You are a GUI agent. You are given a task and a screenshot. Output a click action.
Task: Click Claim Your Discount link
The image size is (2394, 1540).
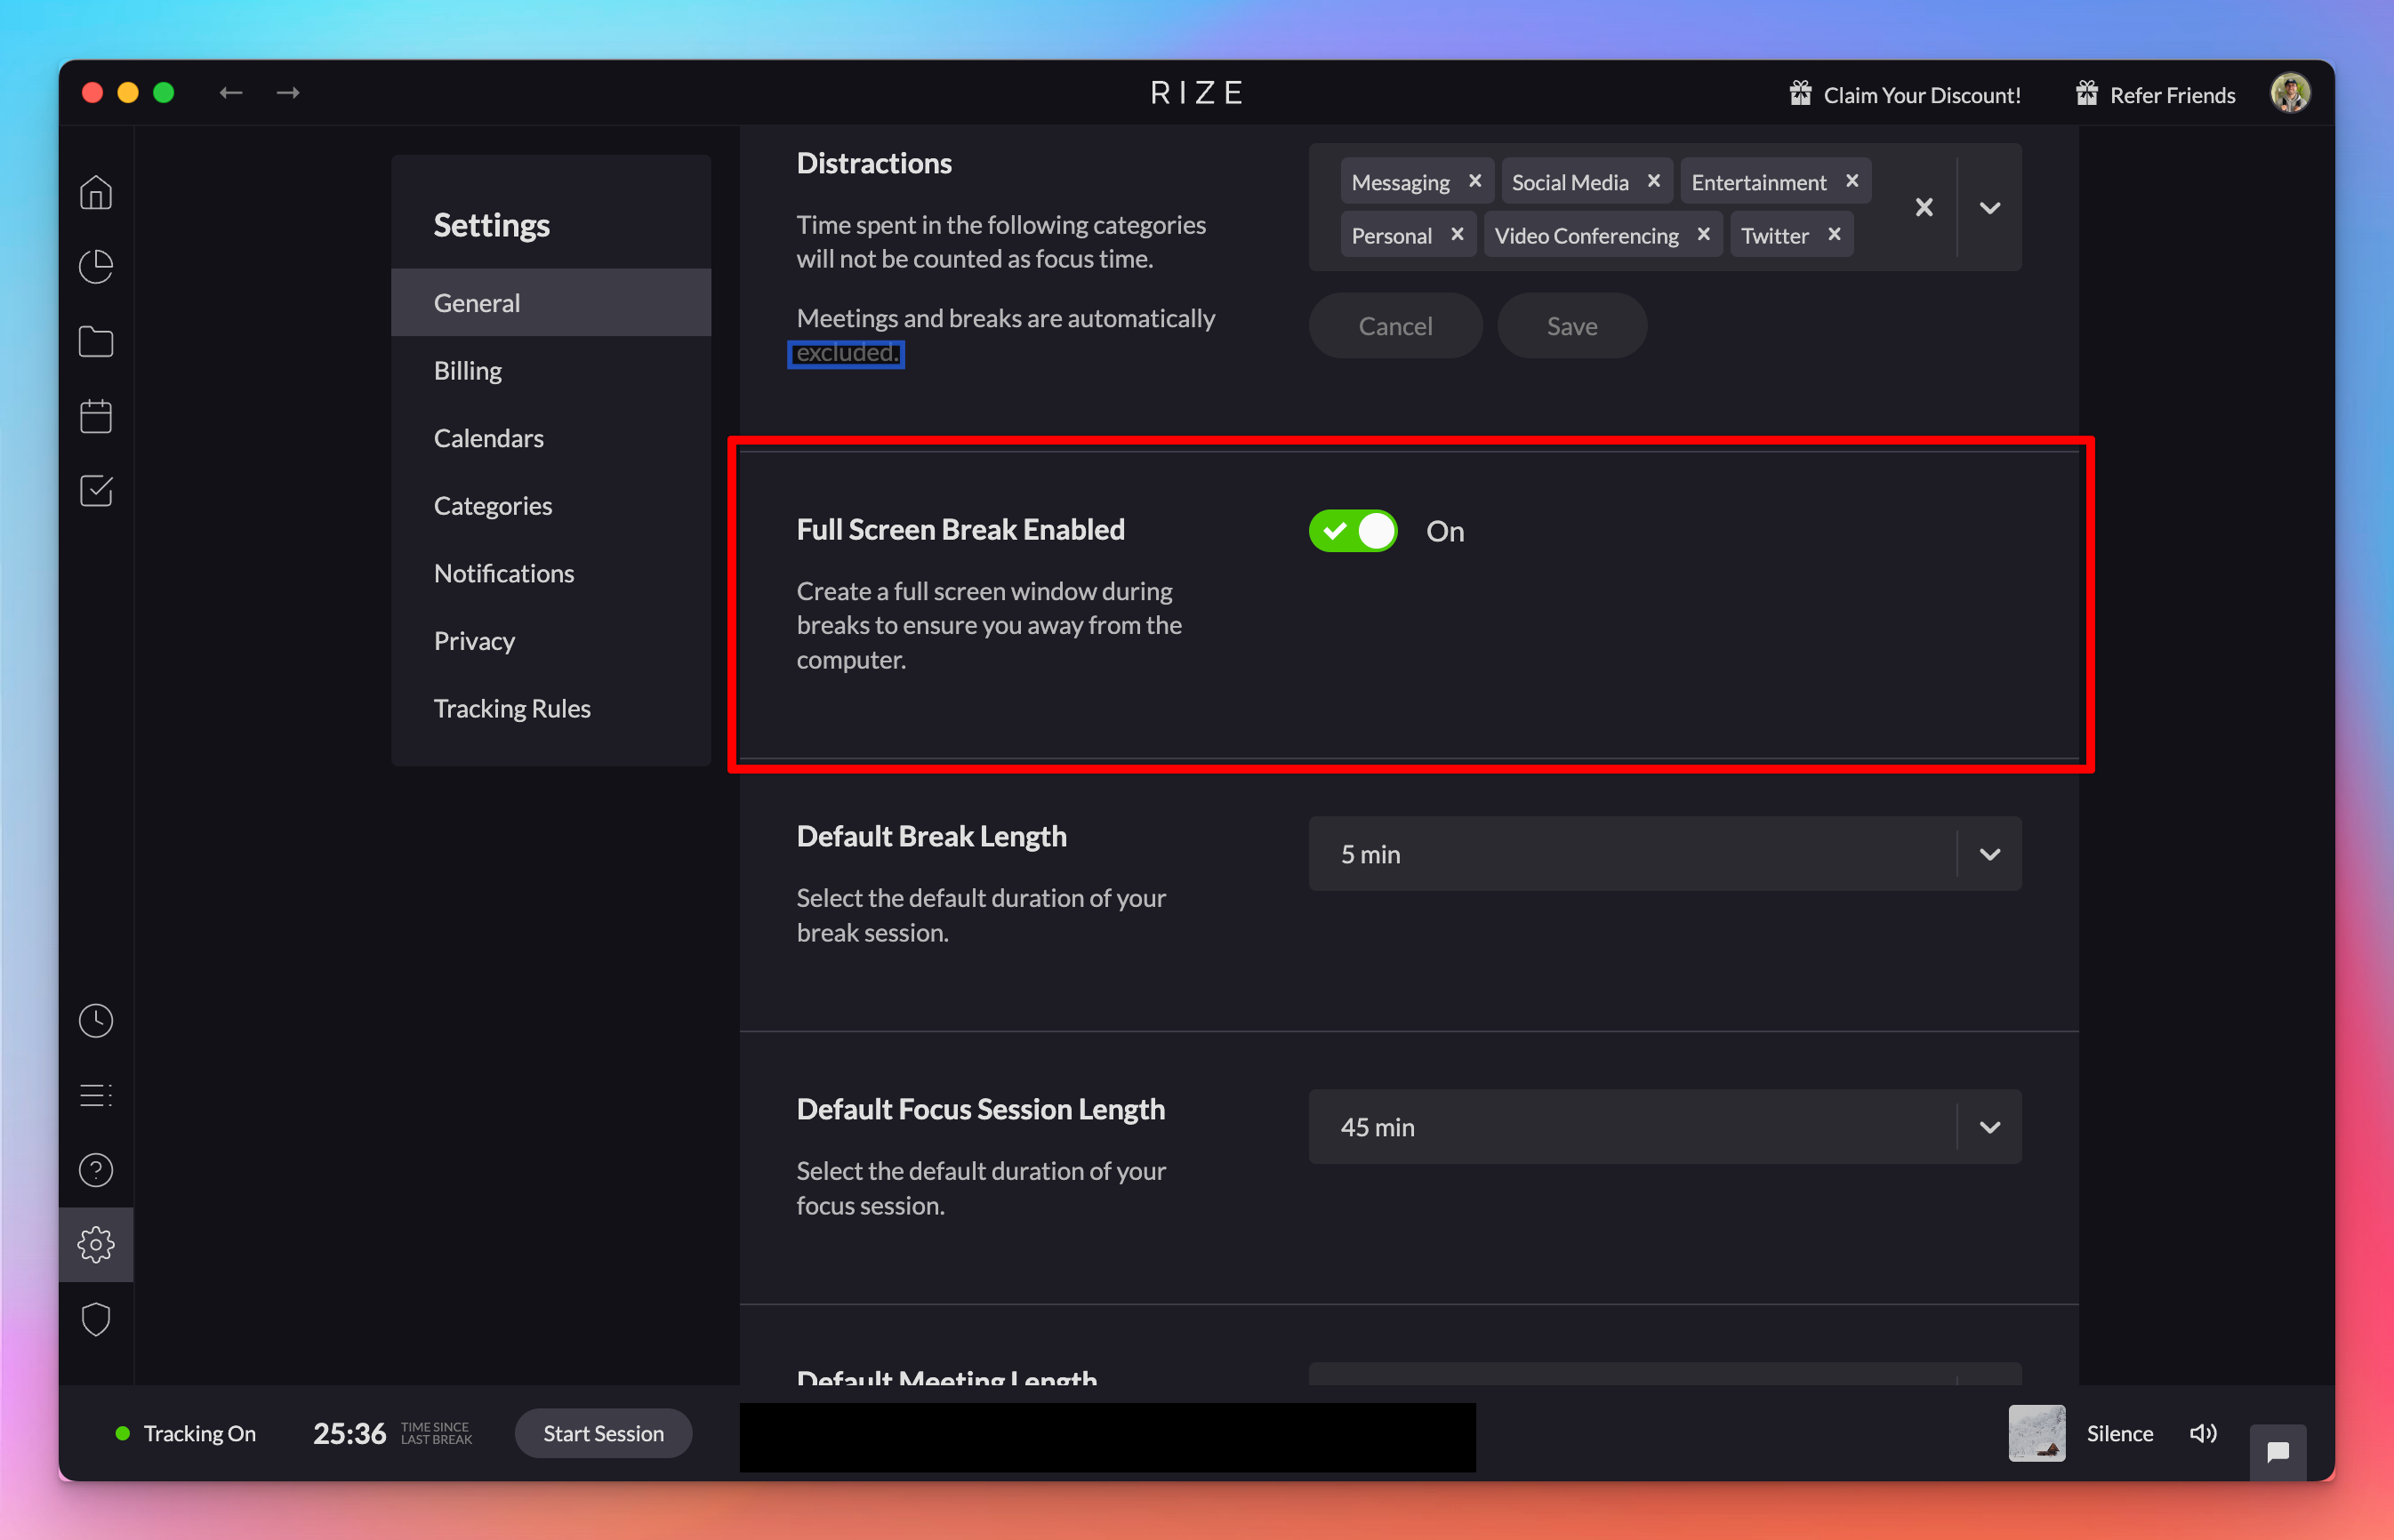(x=1922, y=95)
